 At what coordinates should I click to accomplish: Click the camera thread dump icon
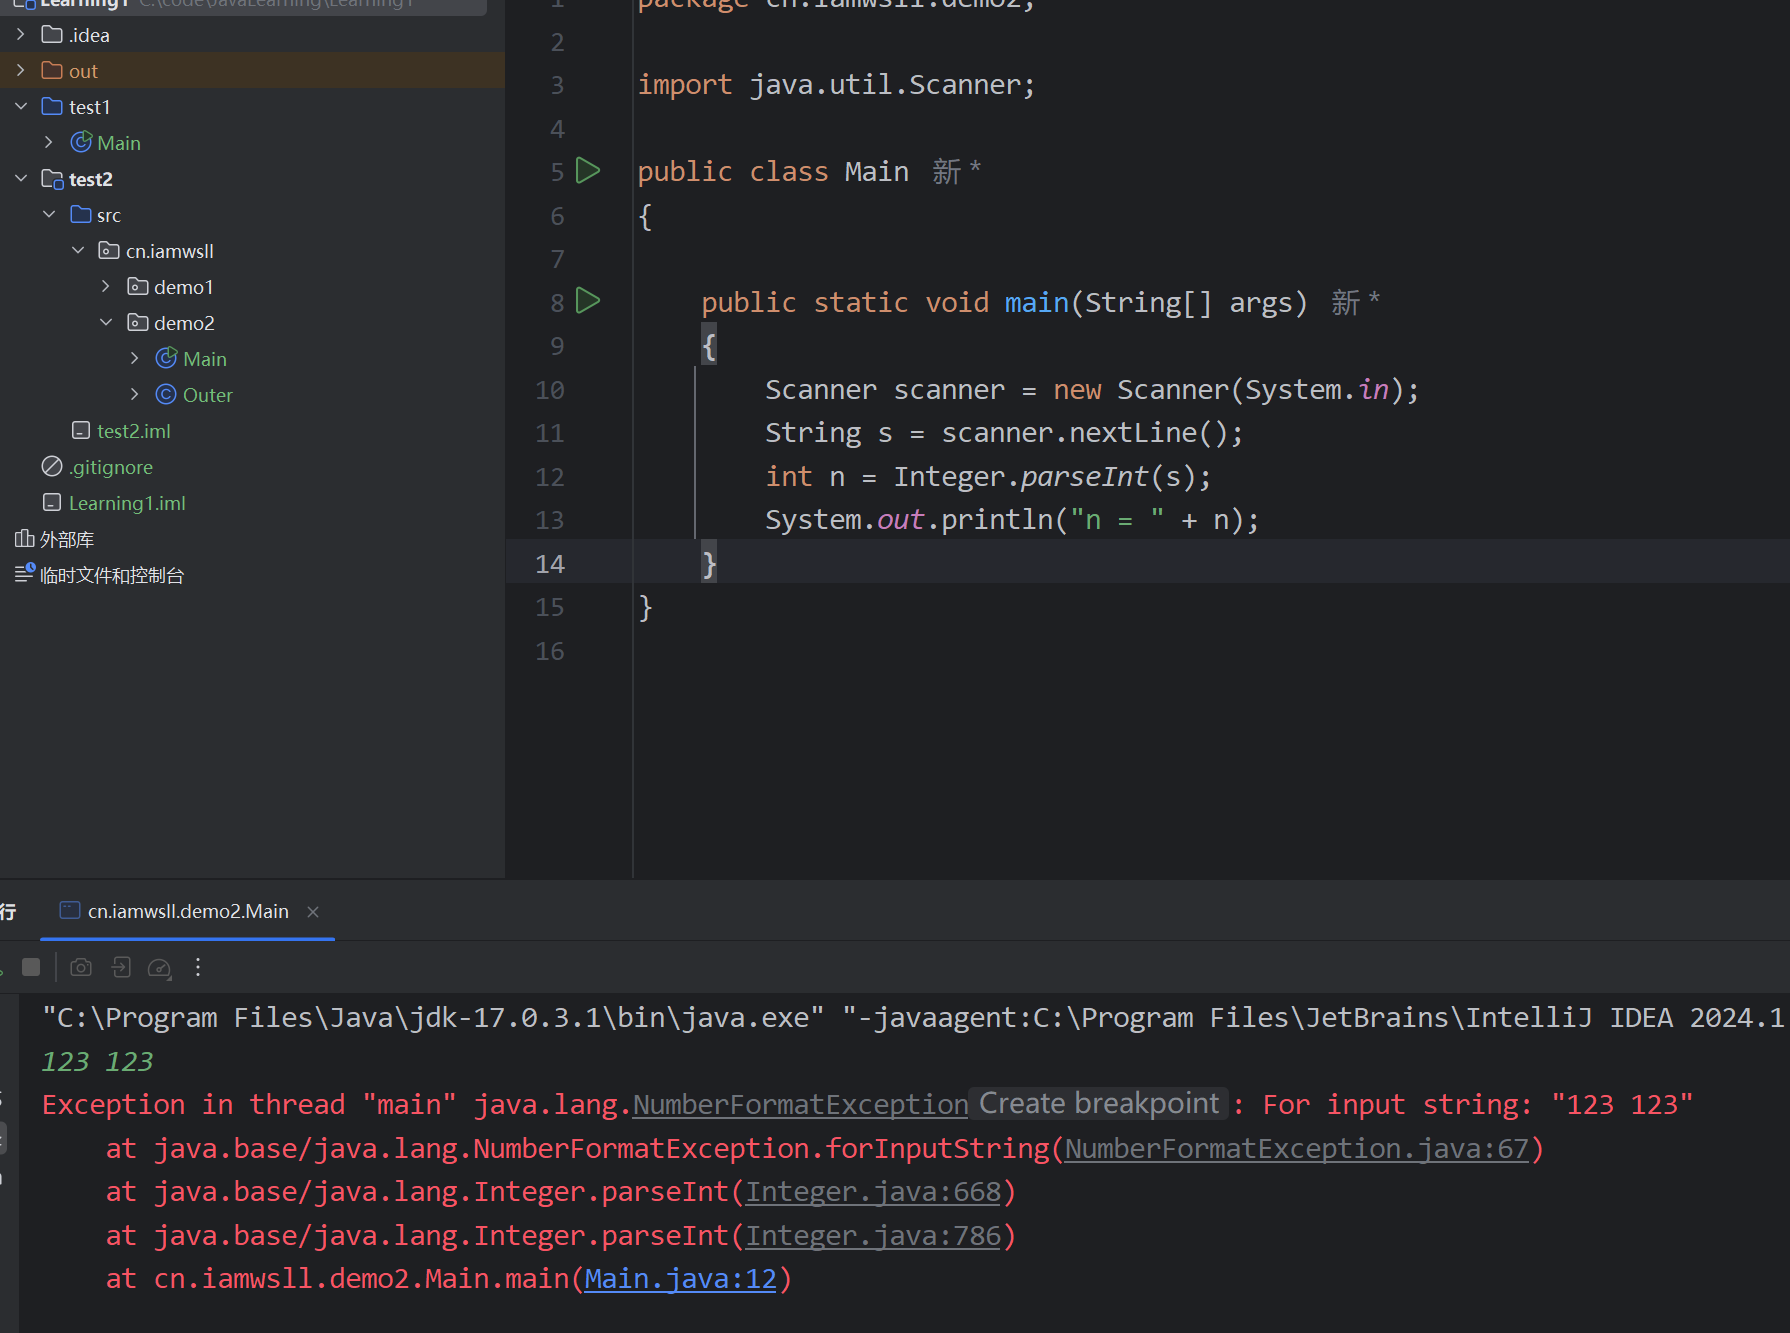pos(81,967)
